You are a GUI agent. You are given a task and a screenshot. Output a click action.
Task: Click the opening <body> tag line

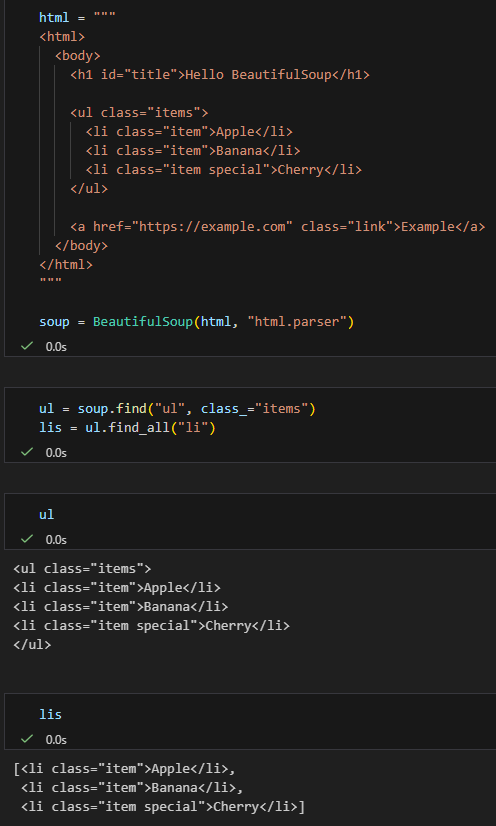coord(77,56)
